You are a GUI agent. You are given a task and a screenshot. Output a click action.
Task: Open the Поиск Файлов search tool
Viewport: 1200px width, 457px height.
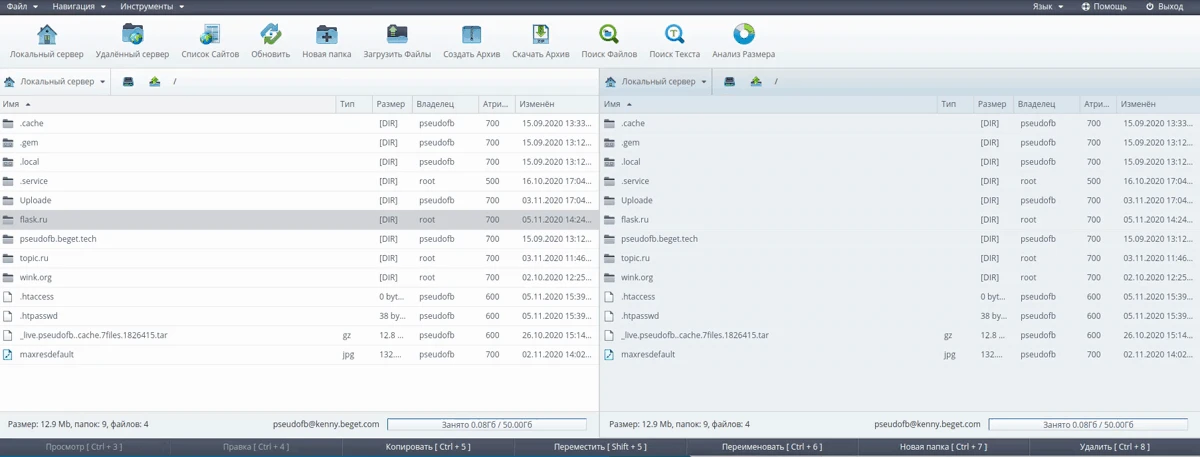608,35
